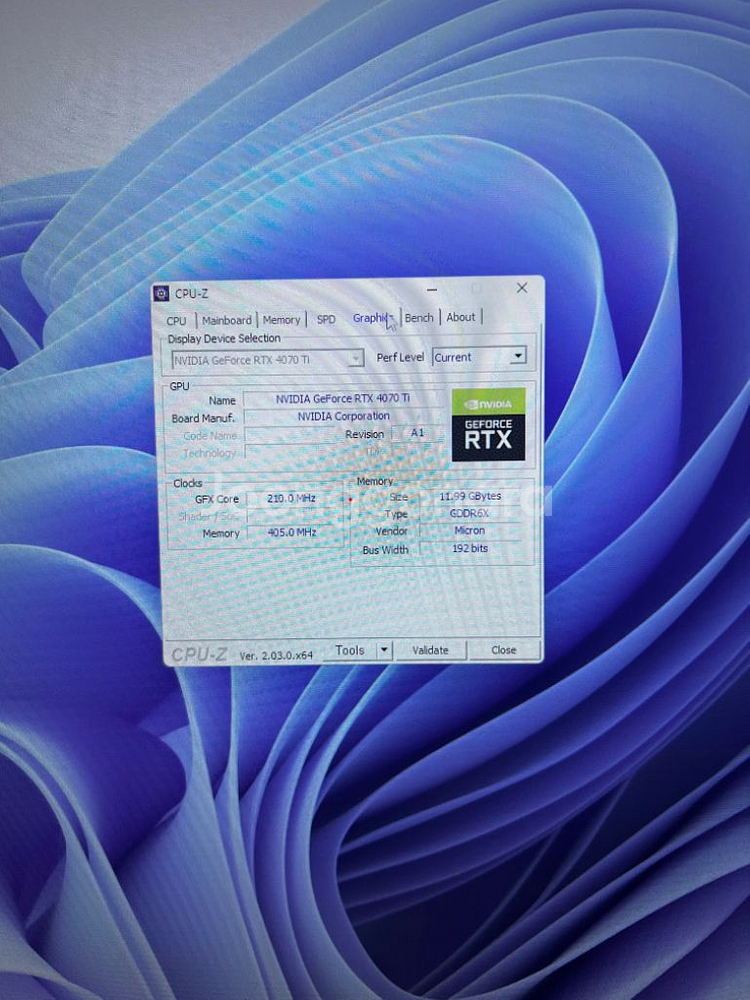Screen dimensions: 750x1000
Task: Click the NVIDIA GeForce RTX logo
Action: (489, 424)
